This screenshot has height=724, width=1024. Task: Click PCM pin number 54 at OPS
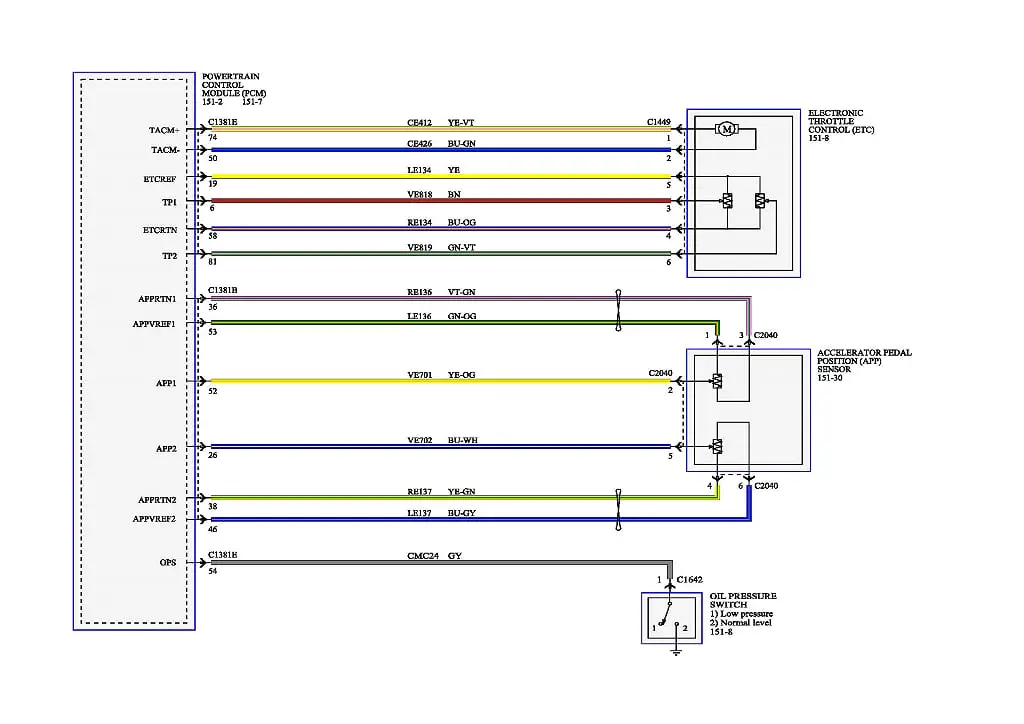click(213, 571)
